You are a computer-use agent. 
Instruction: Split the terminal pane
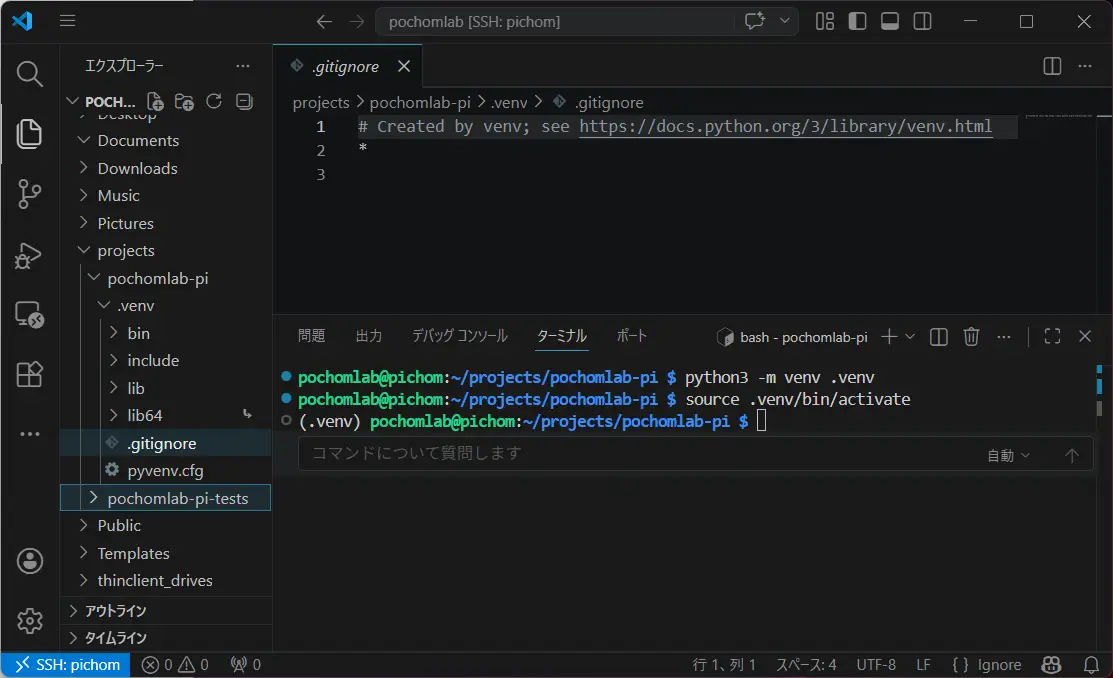click(x=938, y=337)
